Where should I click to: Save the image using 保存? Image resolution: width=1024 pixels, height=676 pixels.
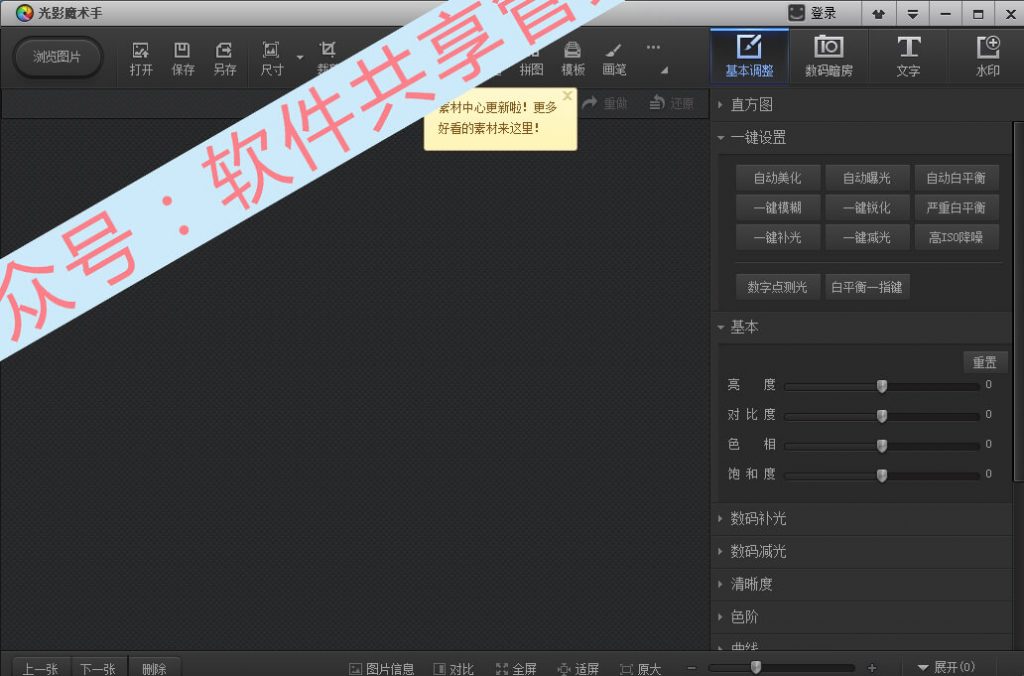click(x=182, y=58)
